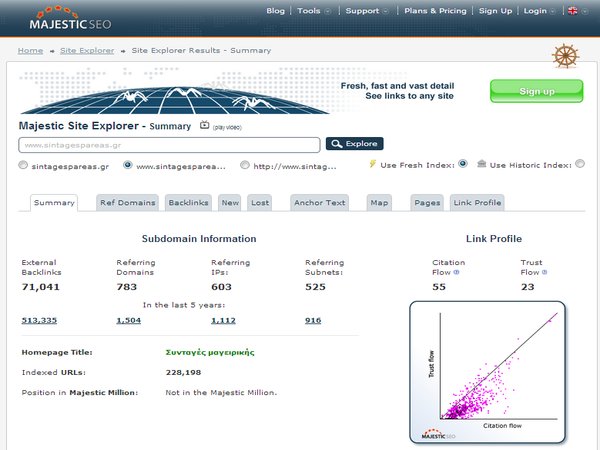Click the Fresh Index lightning icon
This screenshot has width=600, height=450.
click(x=373, y=164)
